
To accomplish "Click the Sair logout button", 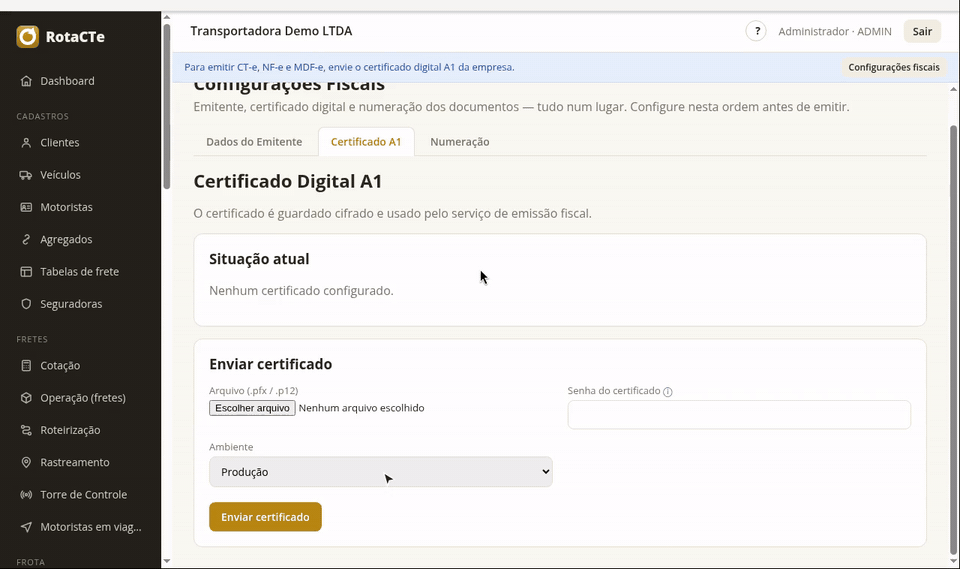I will tap(922, 31).
